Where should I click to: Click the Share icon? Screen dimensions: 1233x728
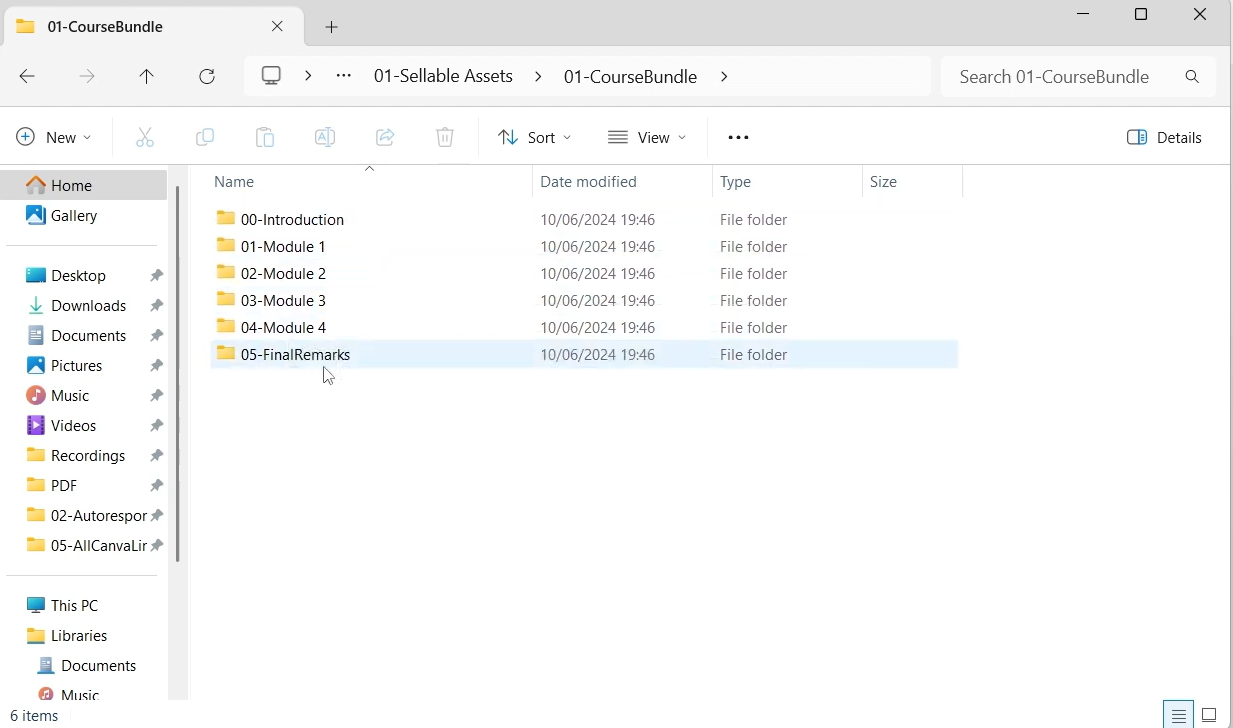[x=385, y=137]
